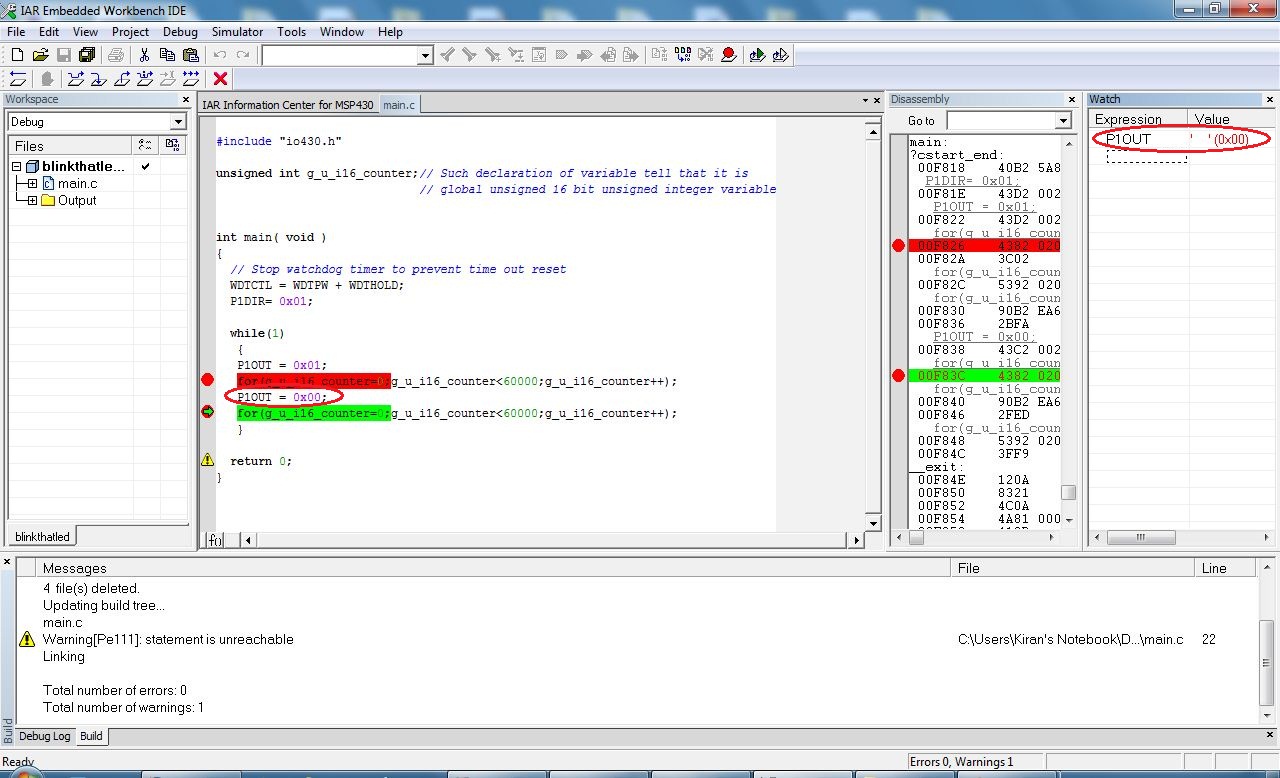This screenshot has height=778, width=1280.
Task: Click the Step Out debug icon
Action: [x=122, y=79]
